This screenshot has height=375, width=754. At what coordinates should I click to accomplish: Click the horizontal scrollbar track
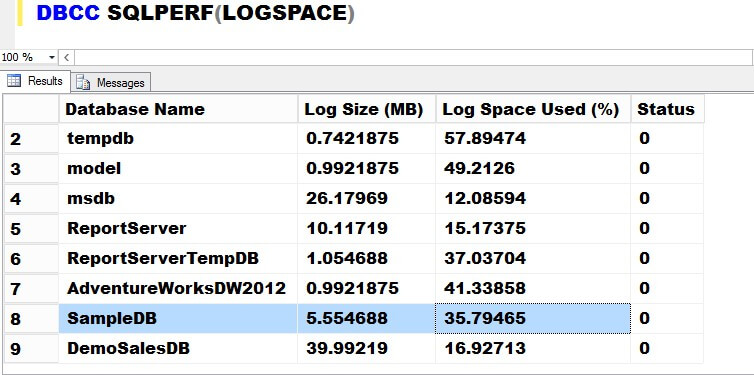pos(414,58)
